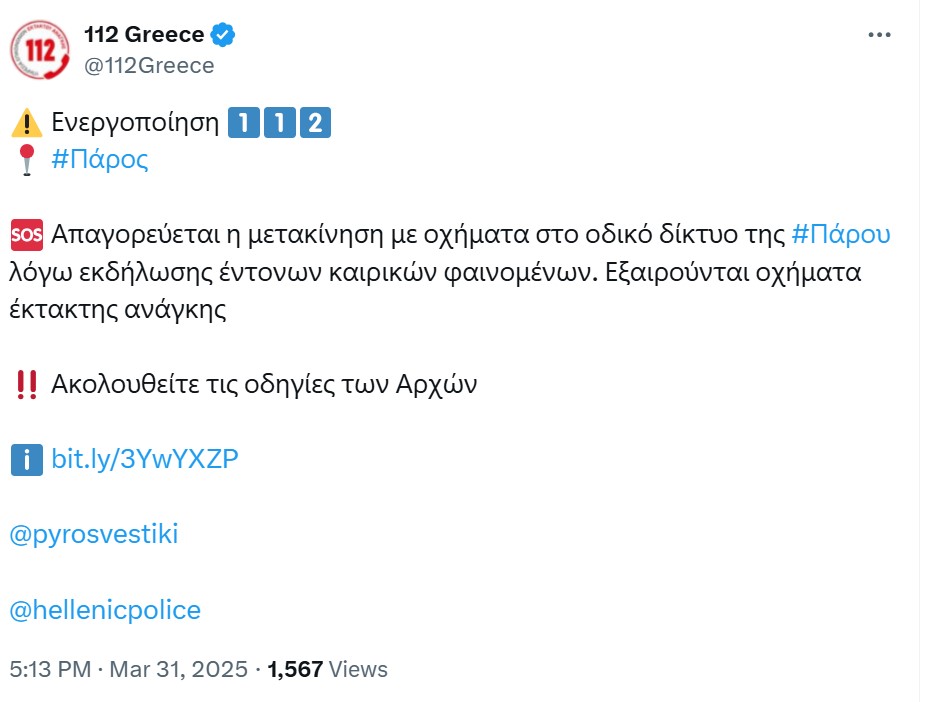Open the @112Greece handle
The image size is (934, 702).
[149, 65]
